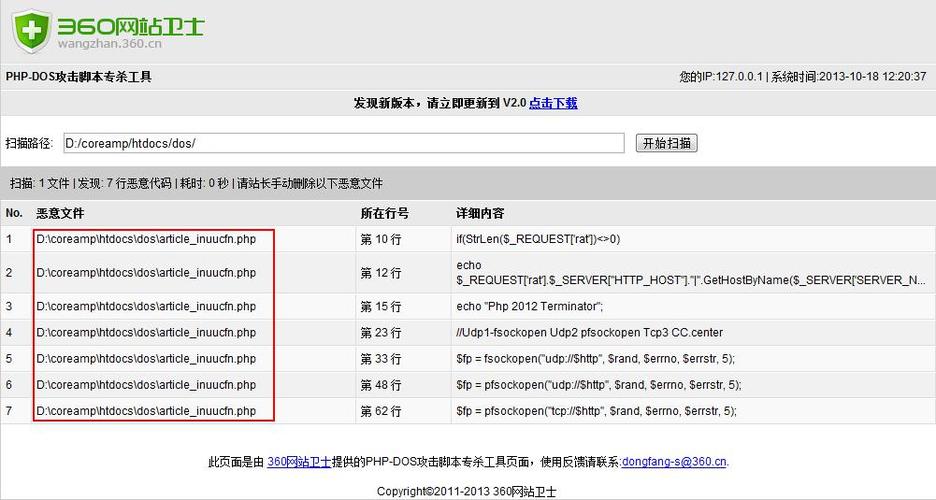
Task: Click the 360 green shield logo
Action: pos(32,30)
